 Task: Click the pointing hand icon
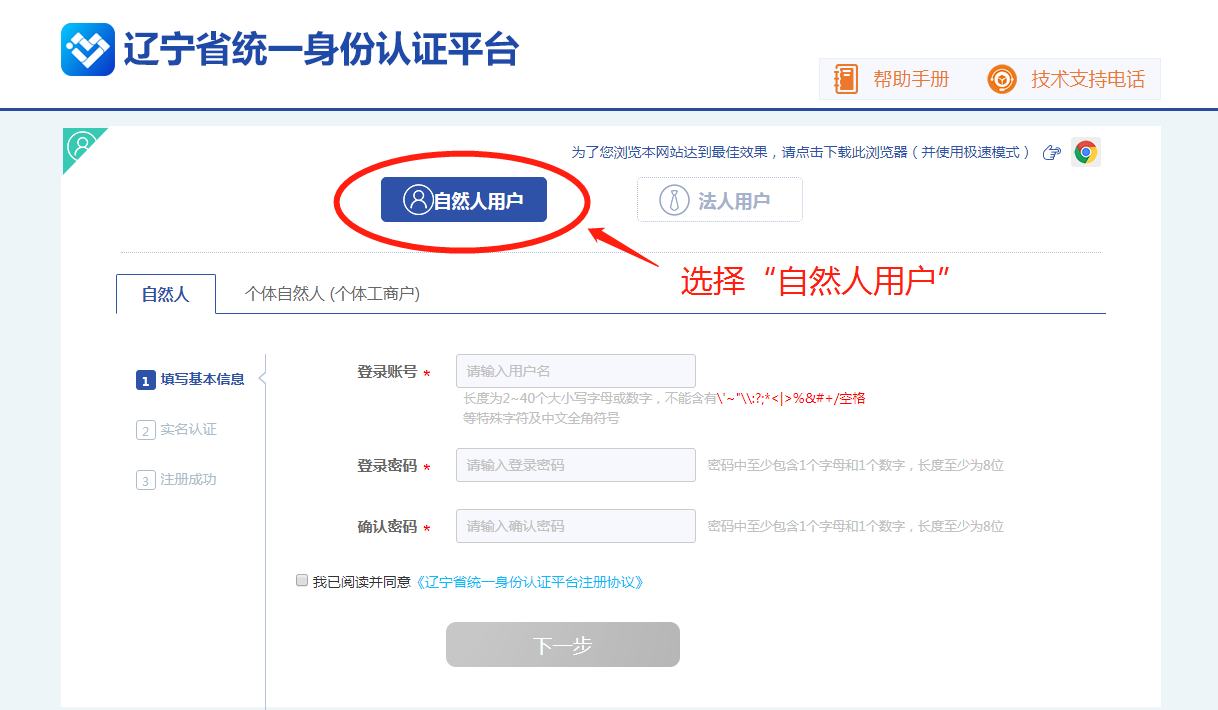[x=1051, y=152]
